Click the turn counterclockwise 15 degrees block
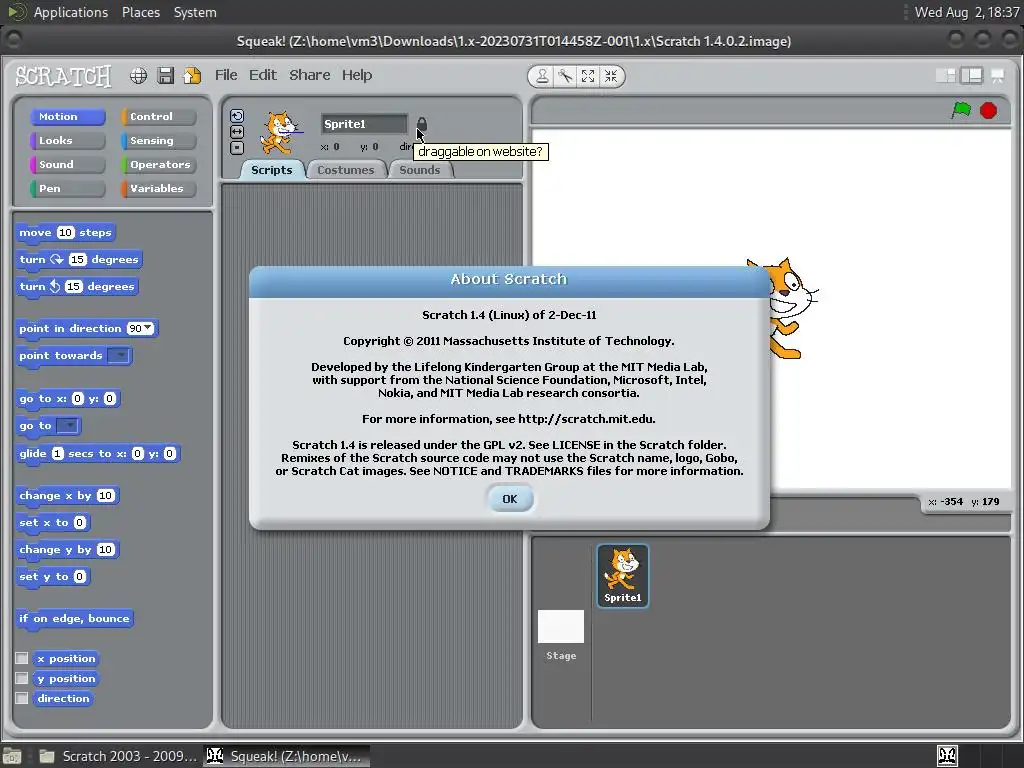Image resolution: width=1024 pixels, height=768 pixels. pyautogui.click(x=77, y=287)
